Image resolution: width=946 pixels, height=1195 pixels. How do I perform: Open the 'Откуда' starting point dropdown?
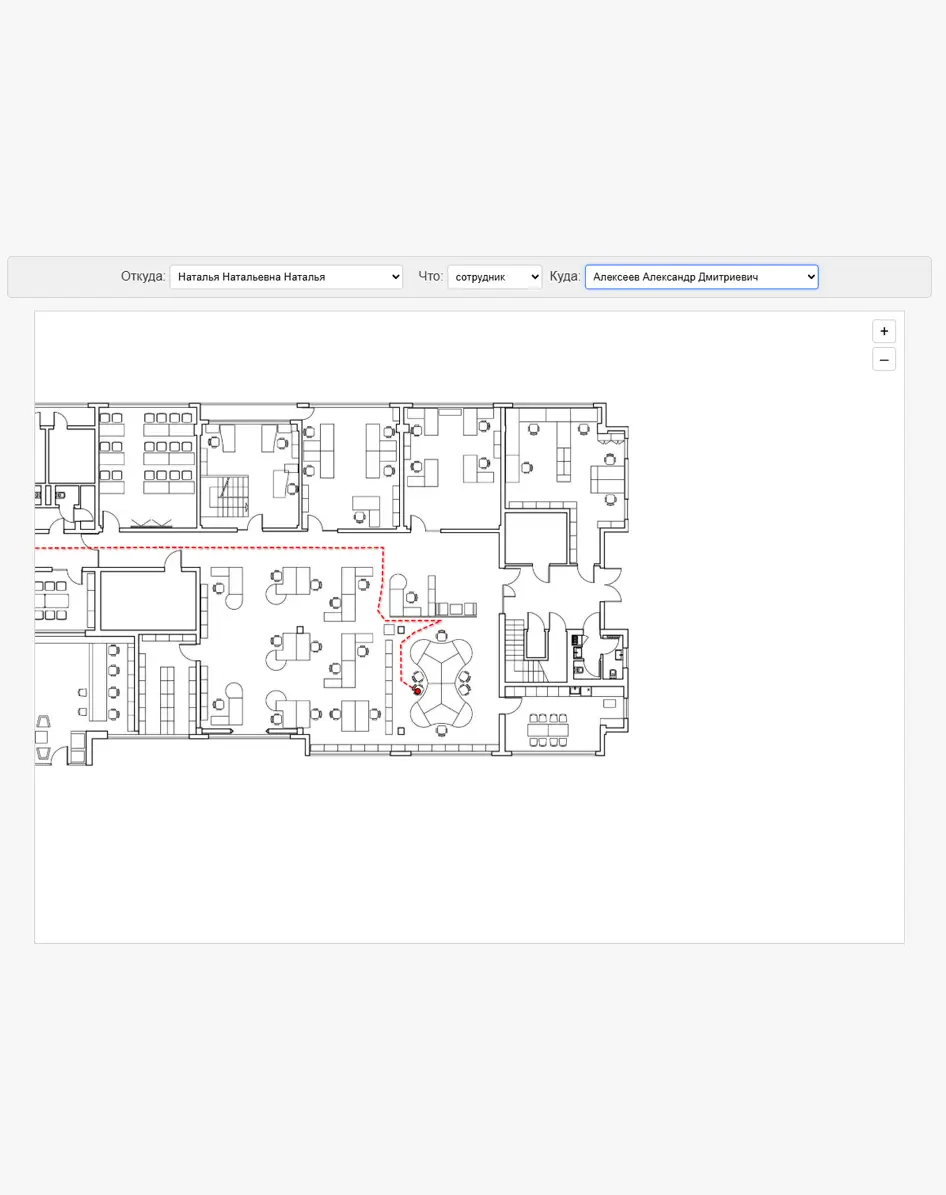(x=286, y=277)
